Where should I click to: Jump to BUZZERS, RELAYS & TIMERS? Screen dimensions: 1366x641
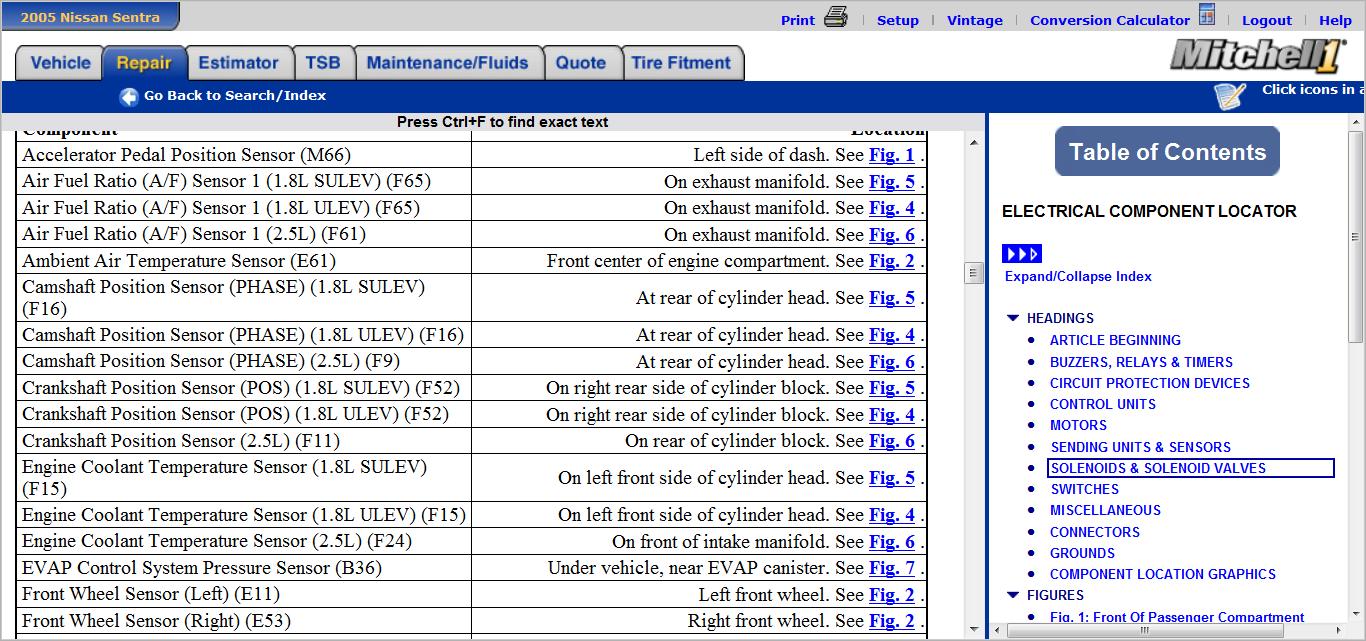(x=1141, y=362)
